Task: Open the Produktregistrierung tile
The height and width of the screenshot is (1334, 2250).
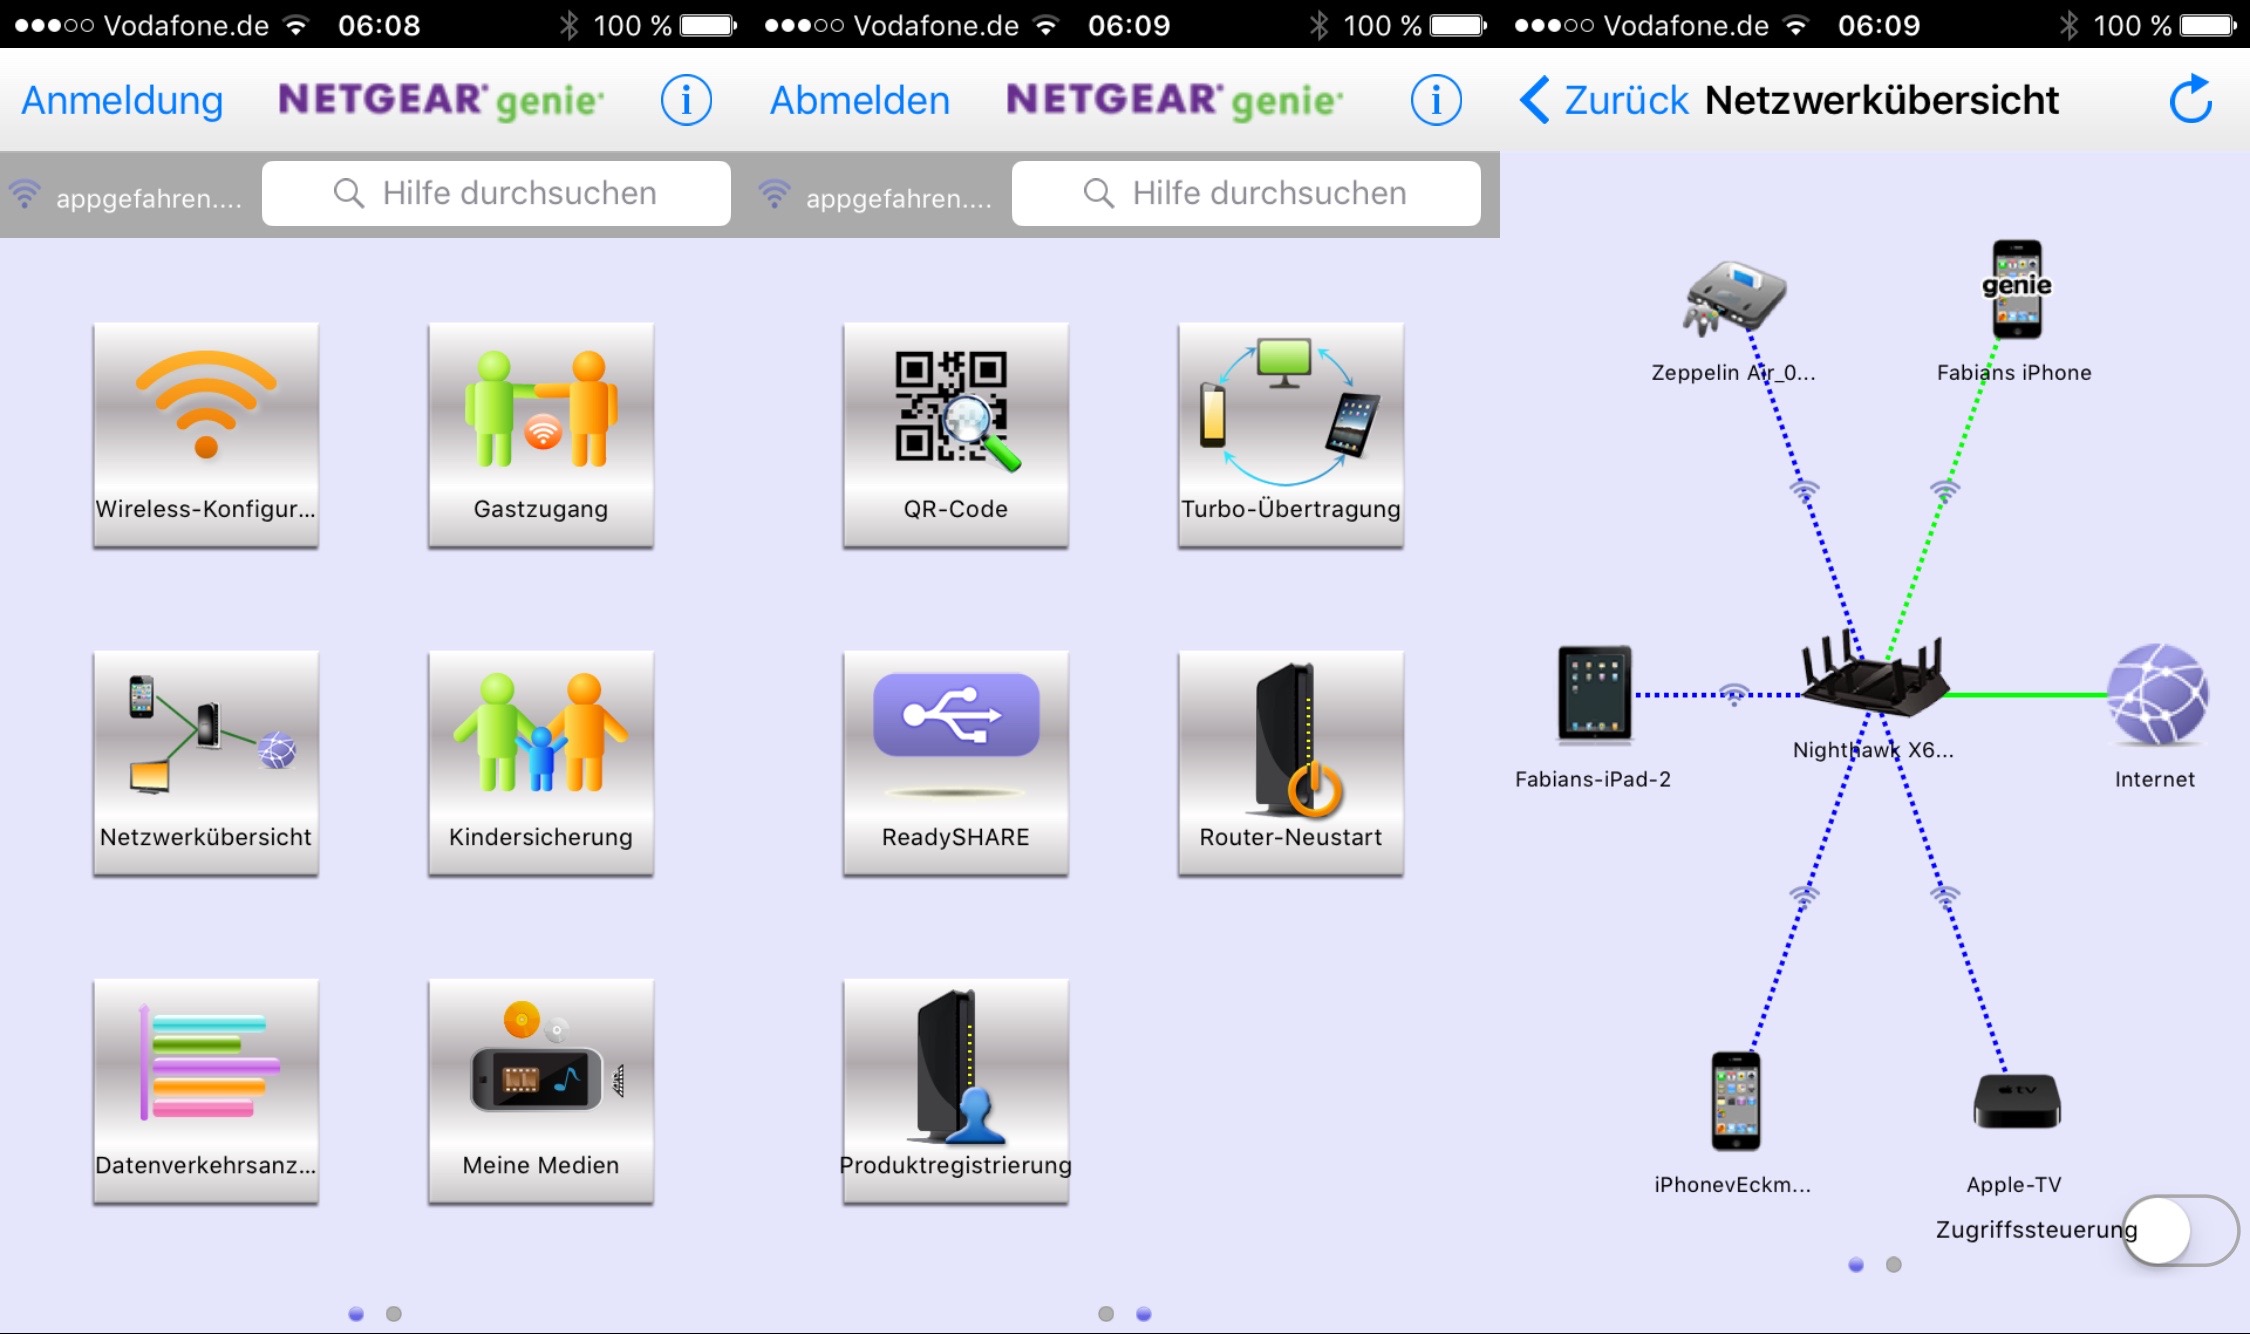Action: [x=955, y=1090]
